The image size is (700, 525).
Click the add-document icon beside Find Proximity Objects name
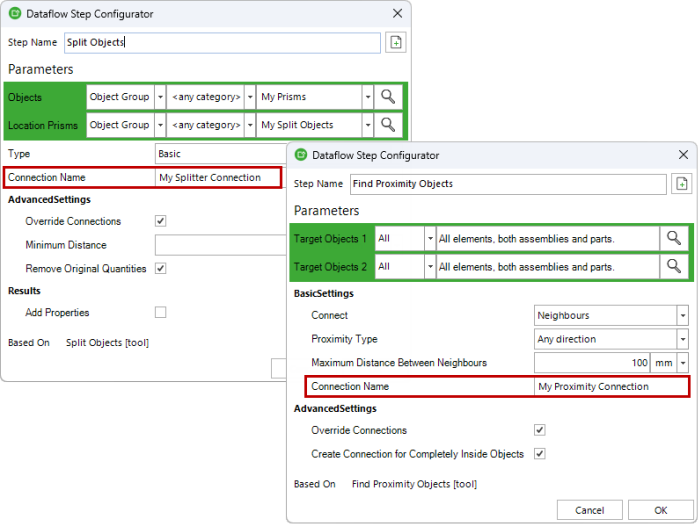pyautogui.click(x=681, y=183)
